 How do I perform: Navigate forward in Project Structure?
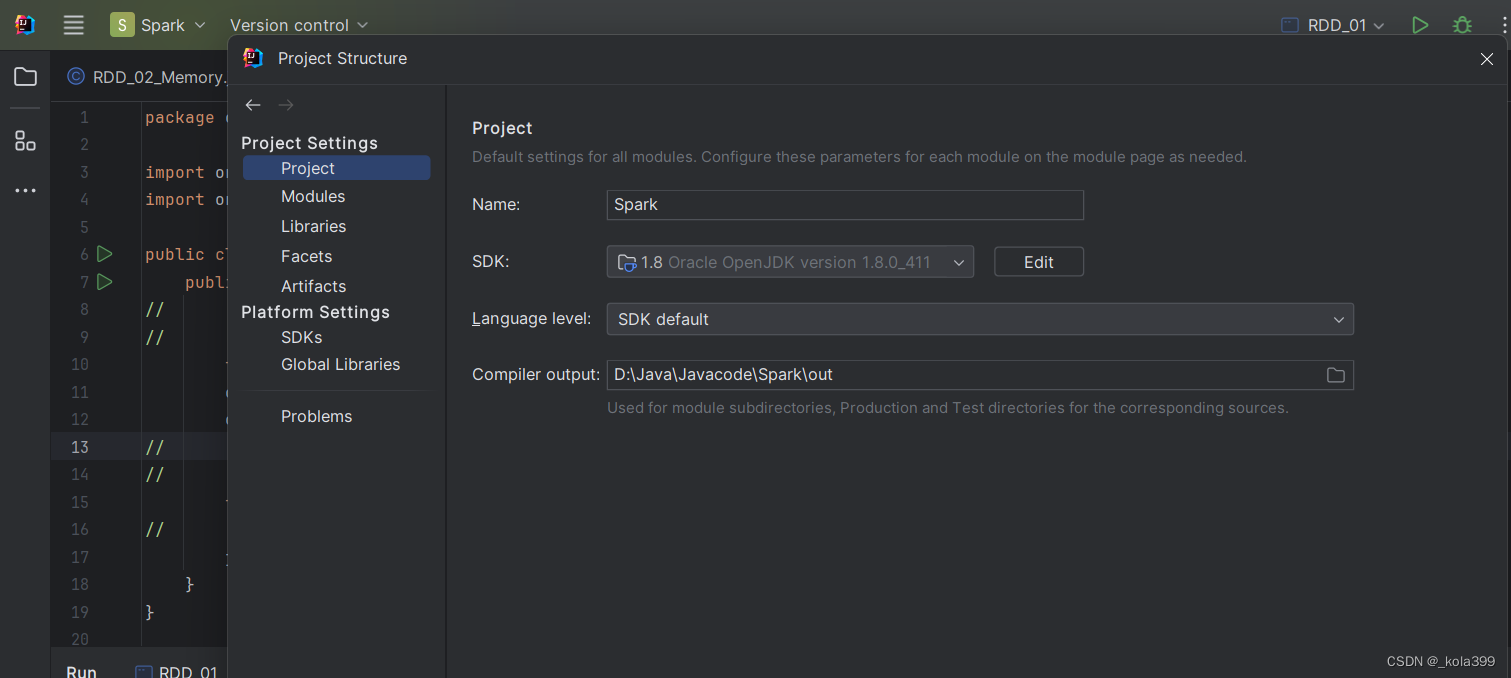tap(286, 105)
